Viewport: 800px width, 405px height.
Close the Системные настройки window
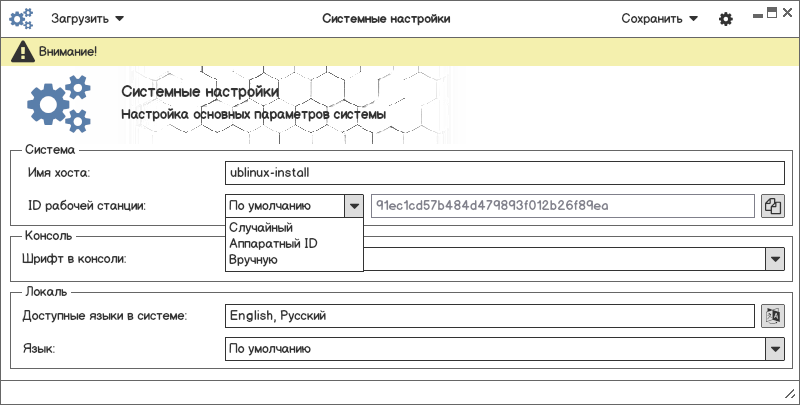tap(787, 14)
